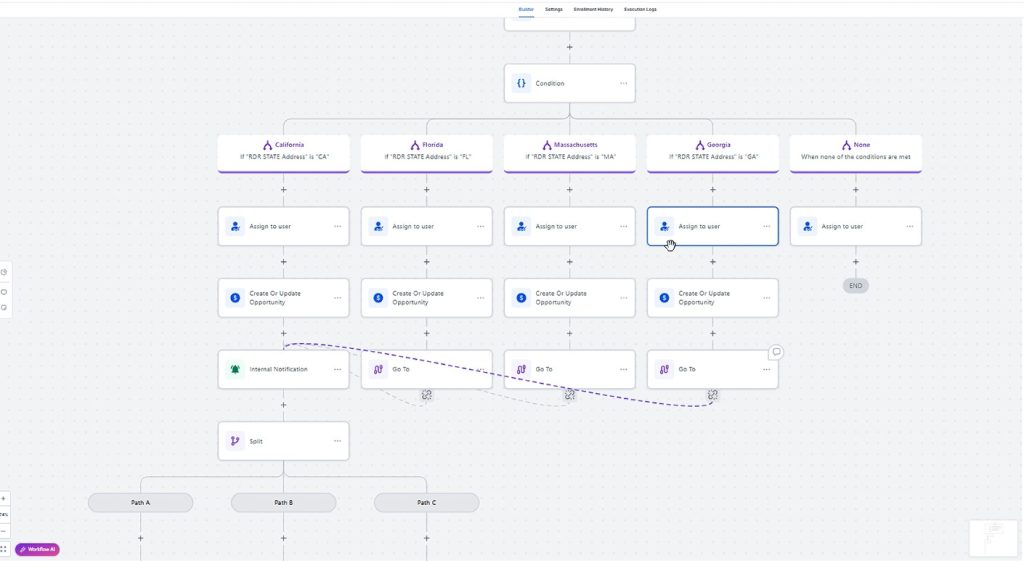The image size is (1024, 561).
Task: Click the Internal Notification bell icon
Action: [235, 369]
